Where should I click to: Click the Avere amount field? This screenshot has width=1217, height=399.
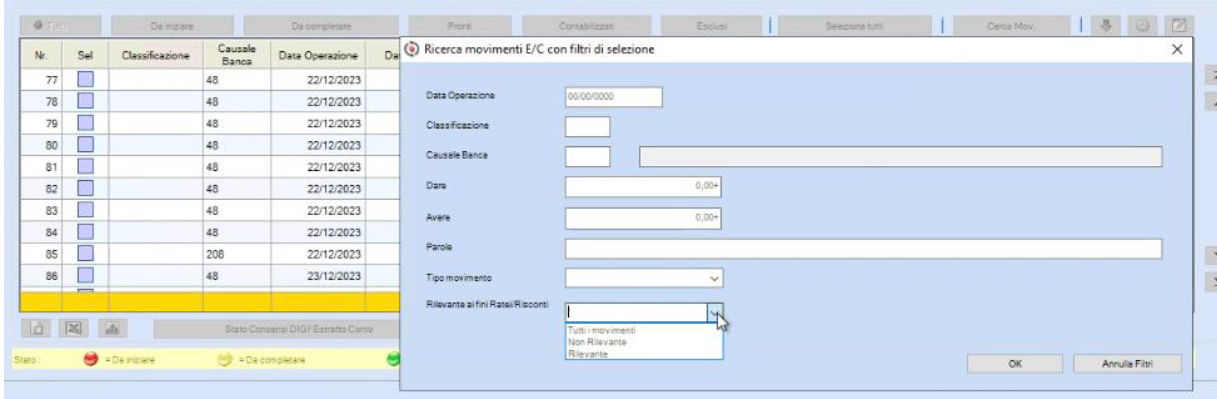click(643, 217)
